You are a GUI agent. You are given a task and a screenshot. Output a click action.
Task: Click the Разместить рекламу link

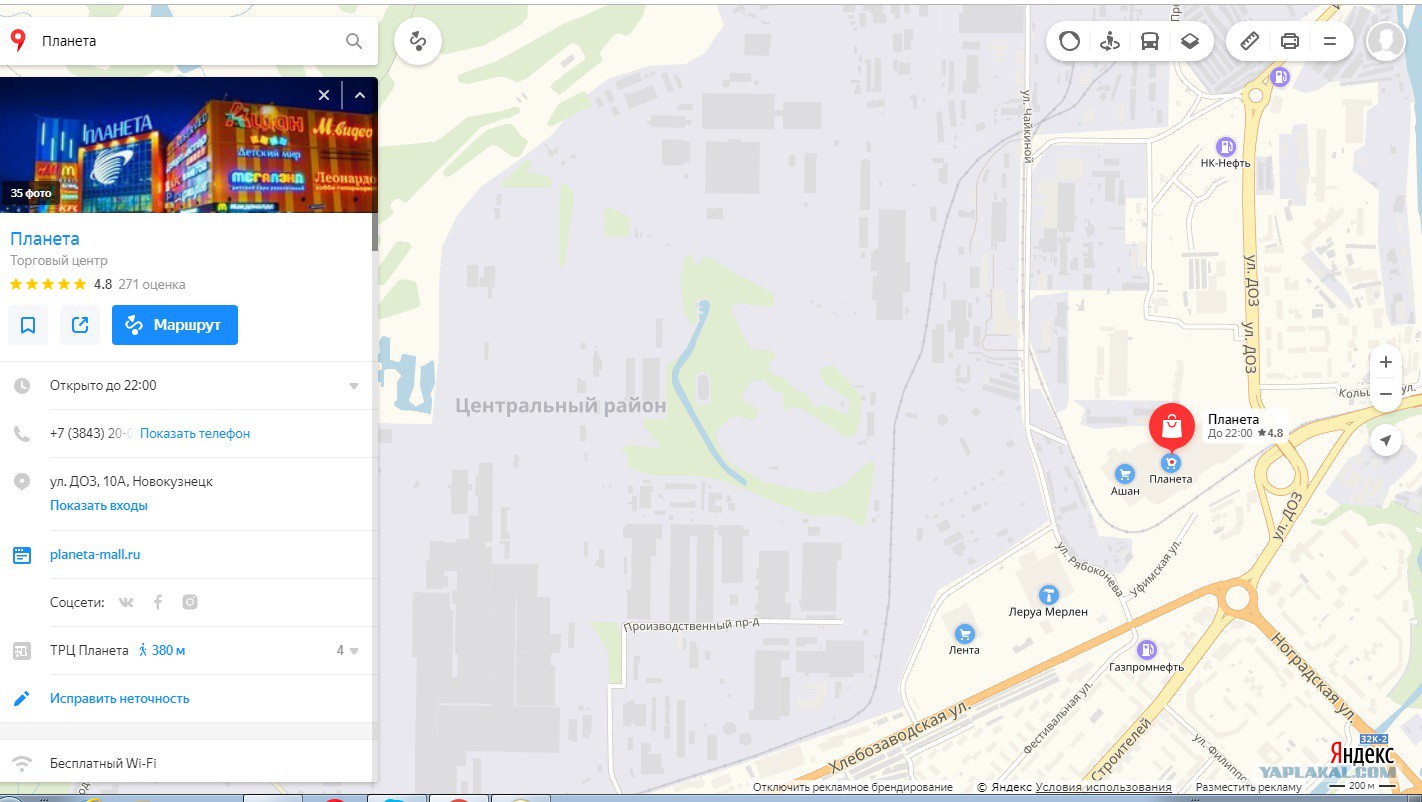click(1249, 788)
